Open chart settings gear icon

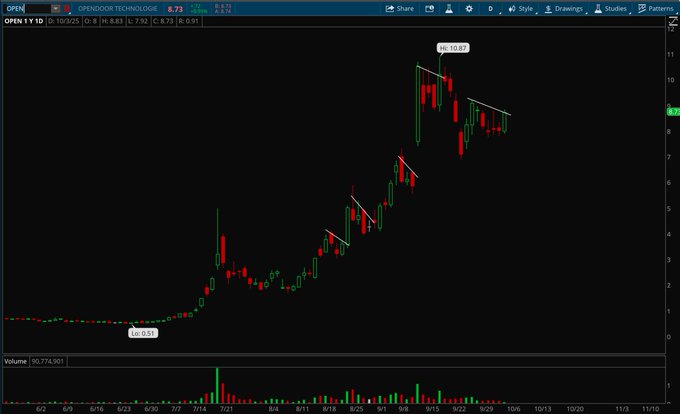[469, 9]
